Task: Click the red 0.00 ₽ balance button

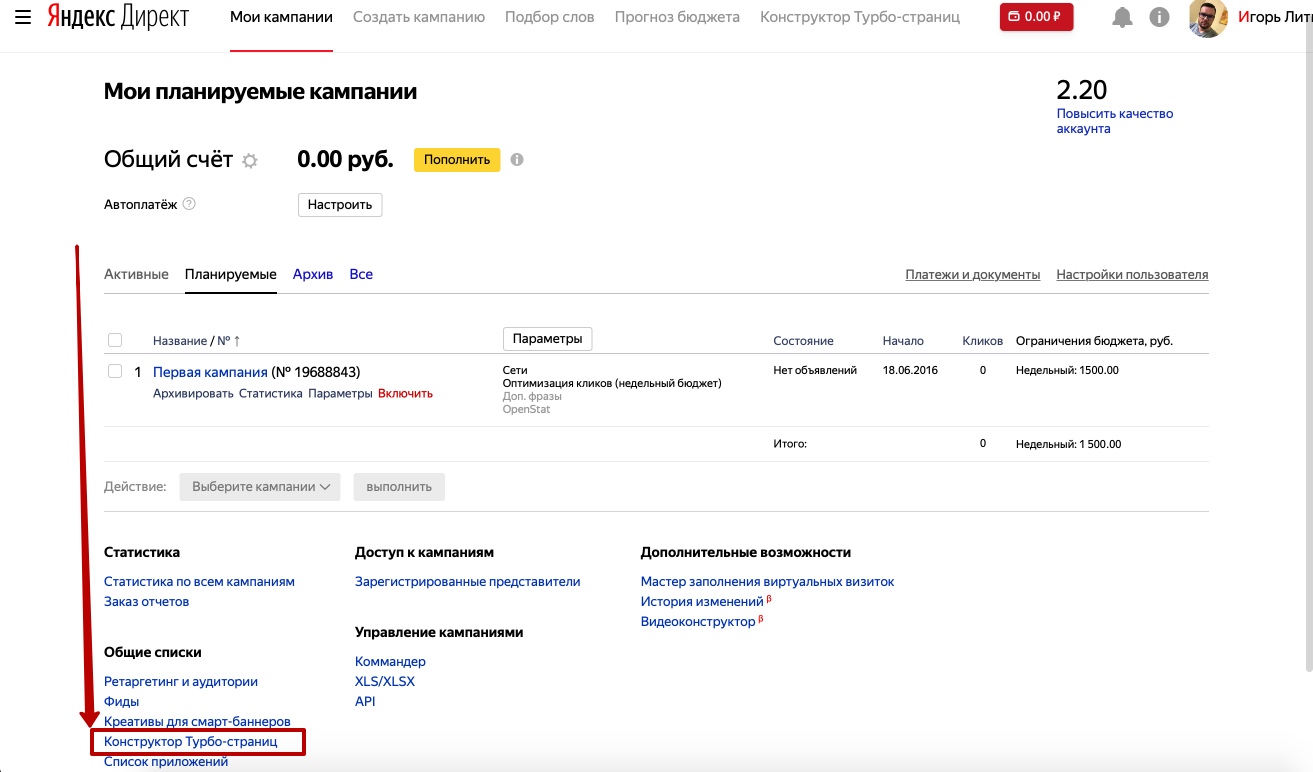Action: point(1036,17)
